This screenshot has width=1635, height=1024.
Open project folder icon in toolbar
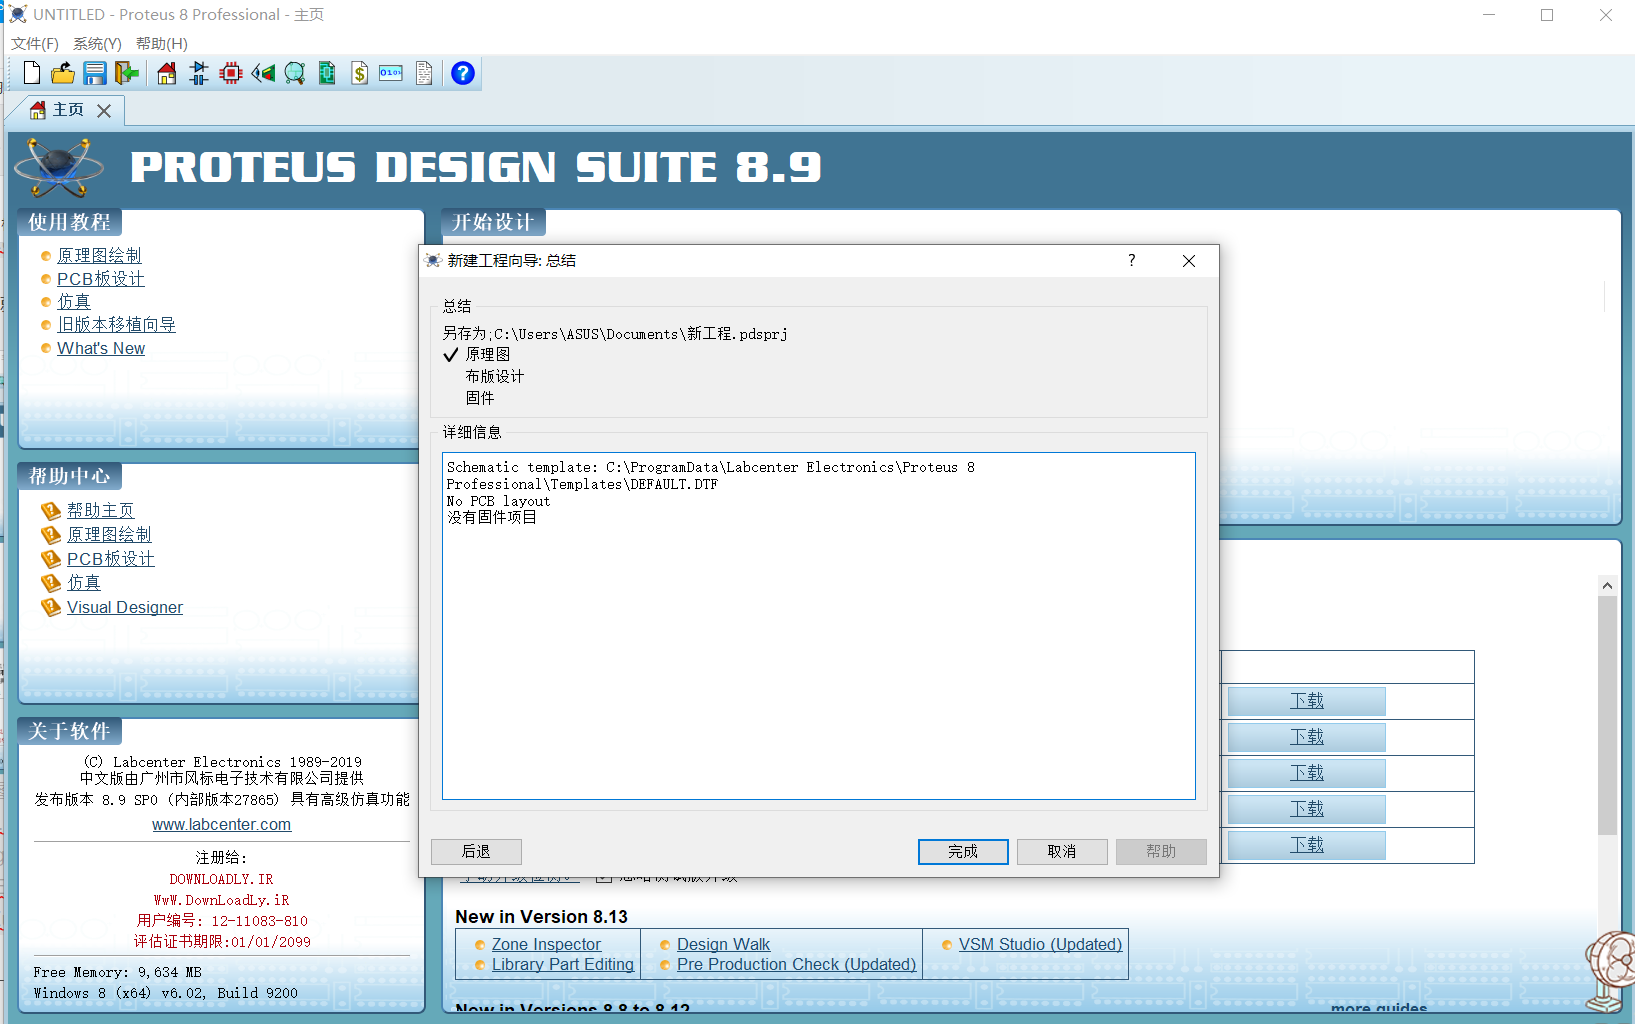(x=63, y=73)
